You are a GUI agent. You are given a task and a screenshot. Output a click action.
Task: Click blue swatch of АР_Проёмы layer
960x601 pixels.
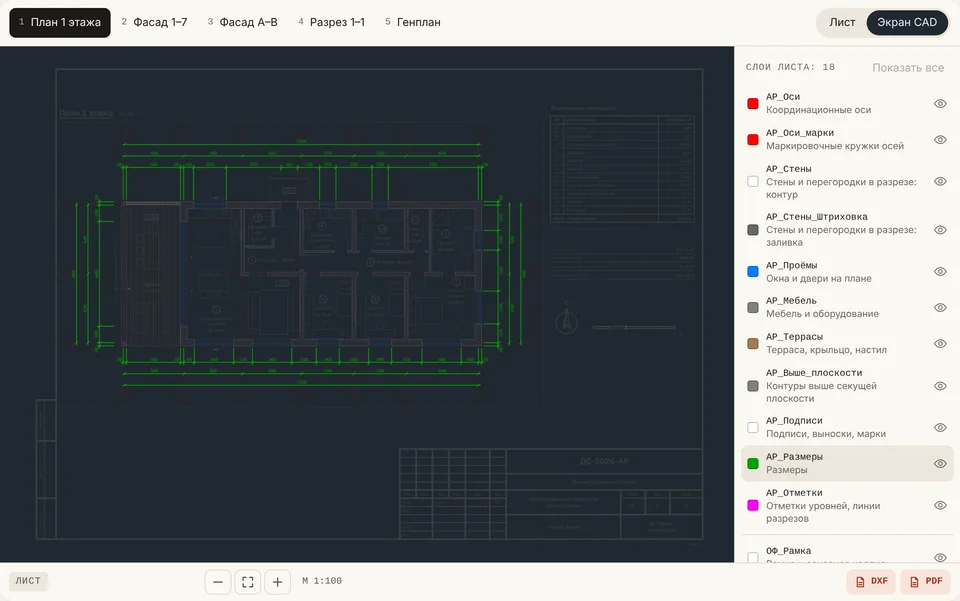click(x=753, y=271)
